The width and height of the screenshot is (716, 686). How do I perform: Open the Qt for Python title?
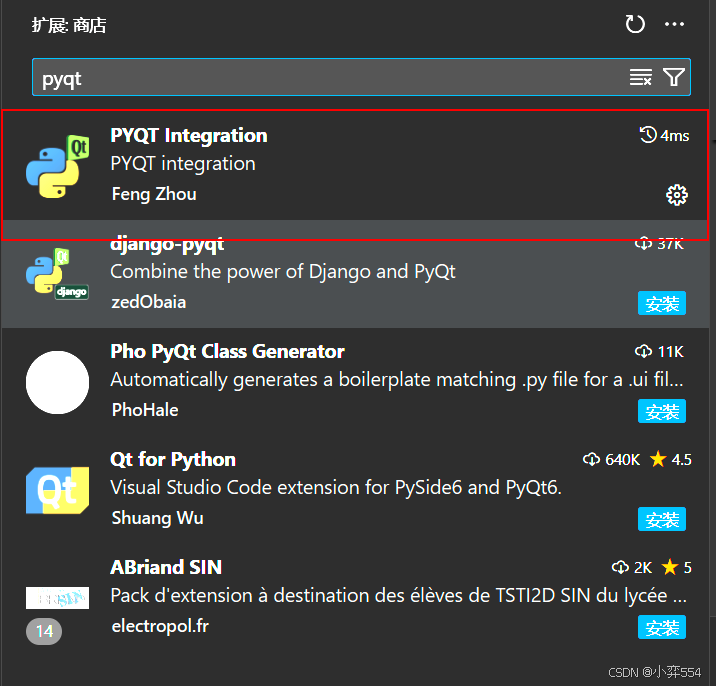click(173, 459)
